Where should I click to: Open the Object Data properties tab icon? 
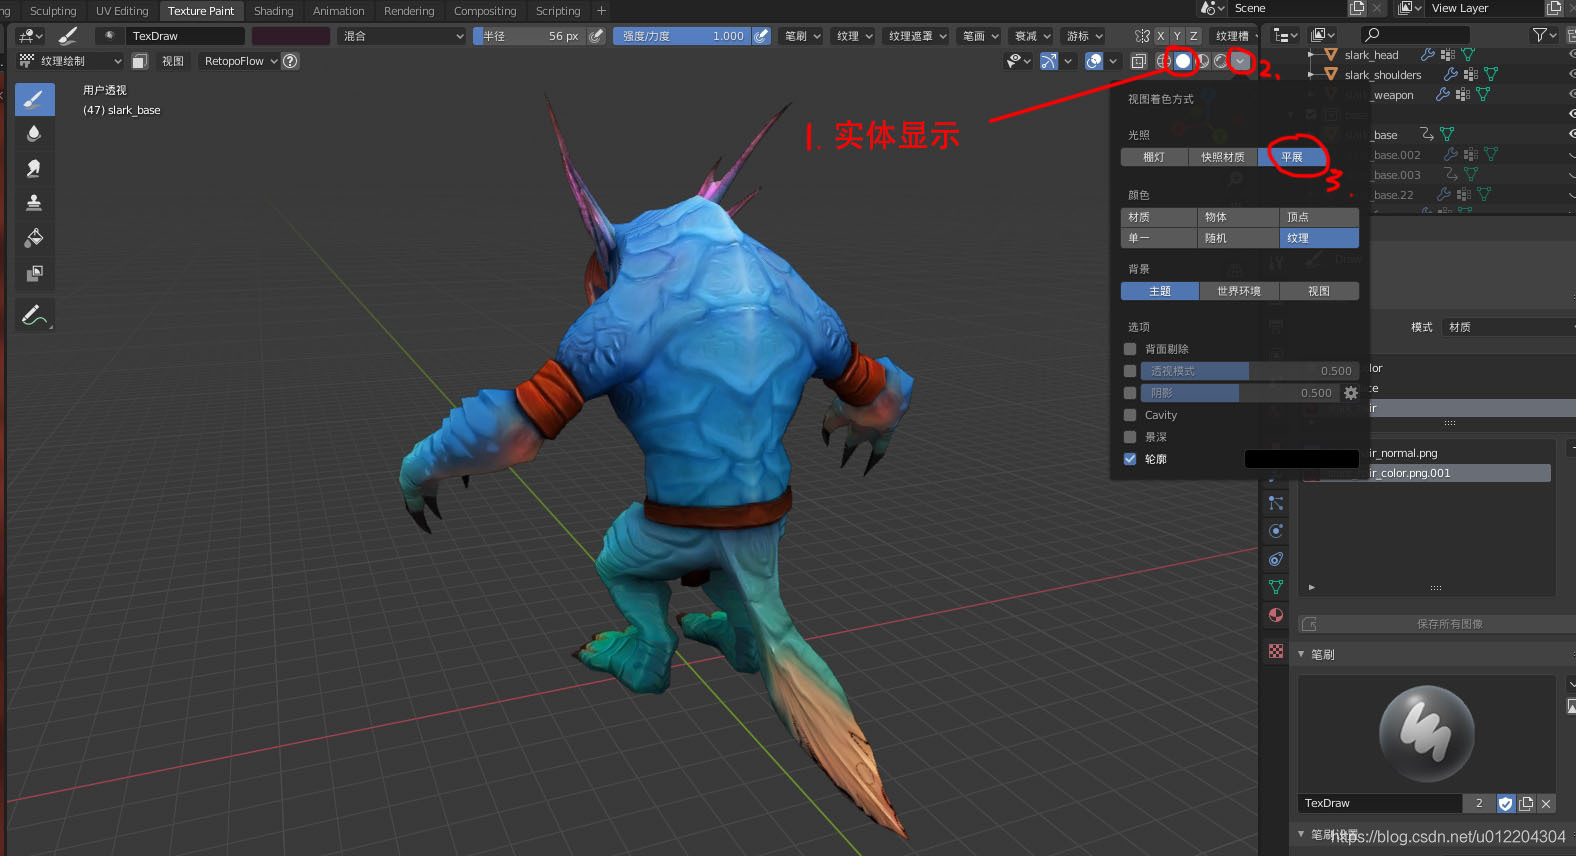[1276, 587]
